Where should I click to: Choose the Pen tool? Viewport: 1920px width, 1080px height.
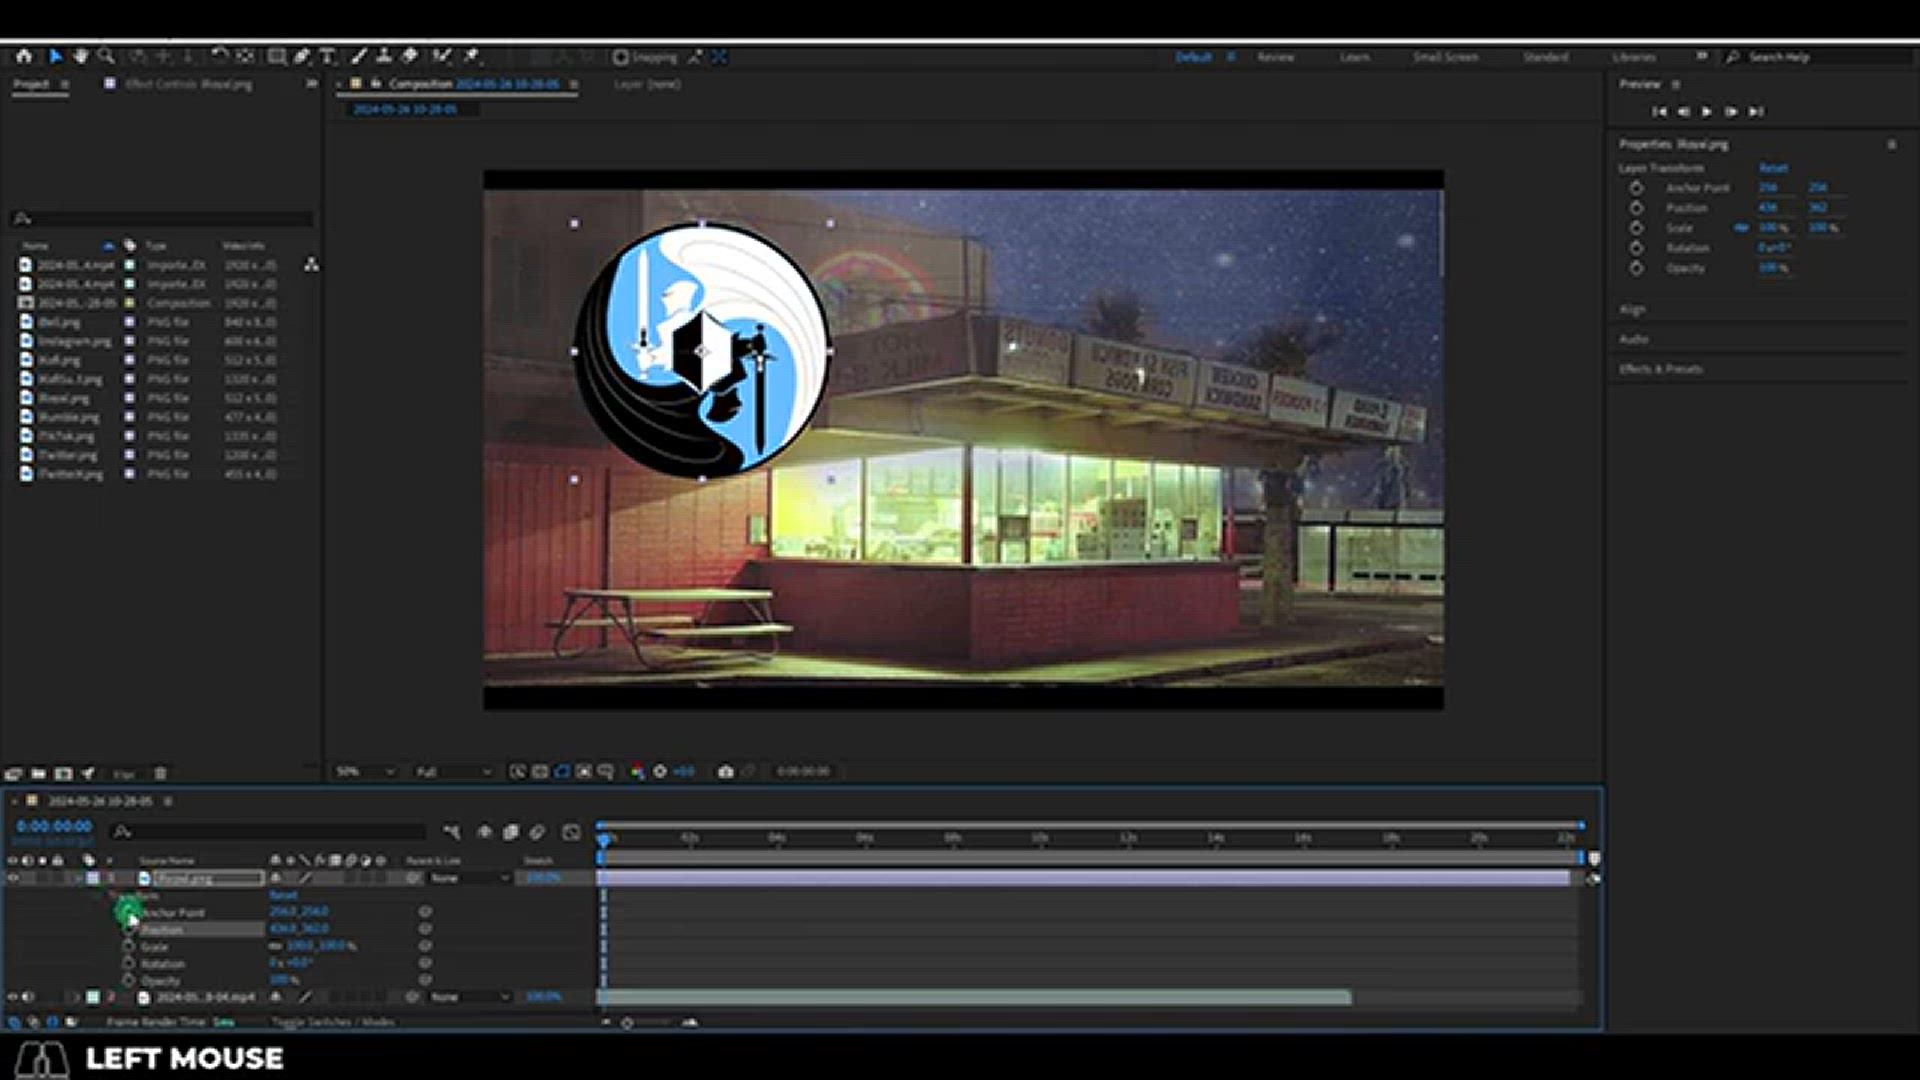click(302, 57)
